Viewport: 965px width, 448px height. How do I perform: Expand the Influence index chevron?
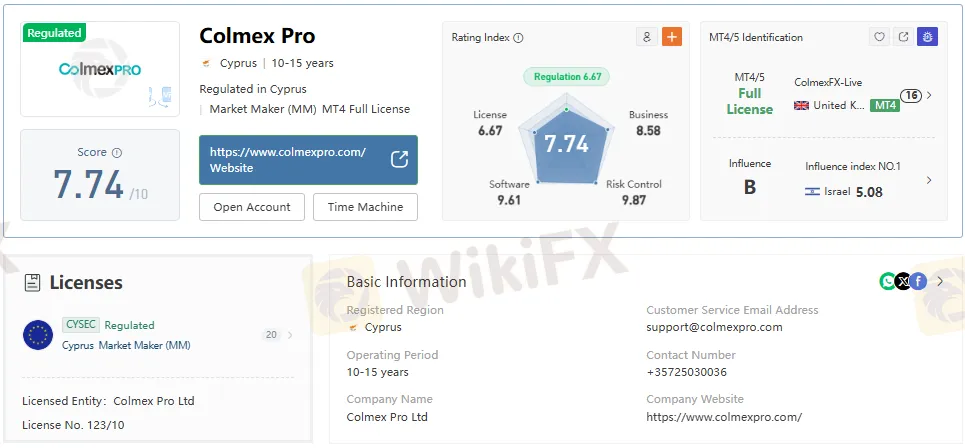coord(929,180)
